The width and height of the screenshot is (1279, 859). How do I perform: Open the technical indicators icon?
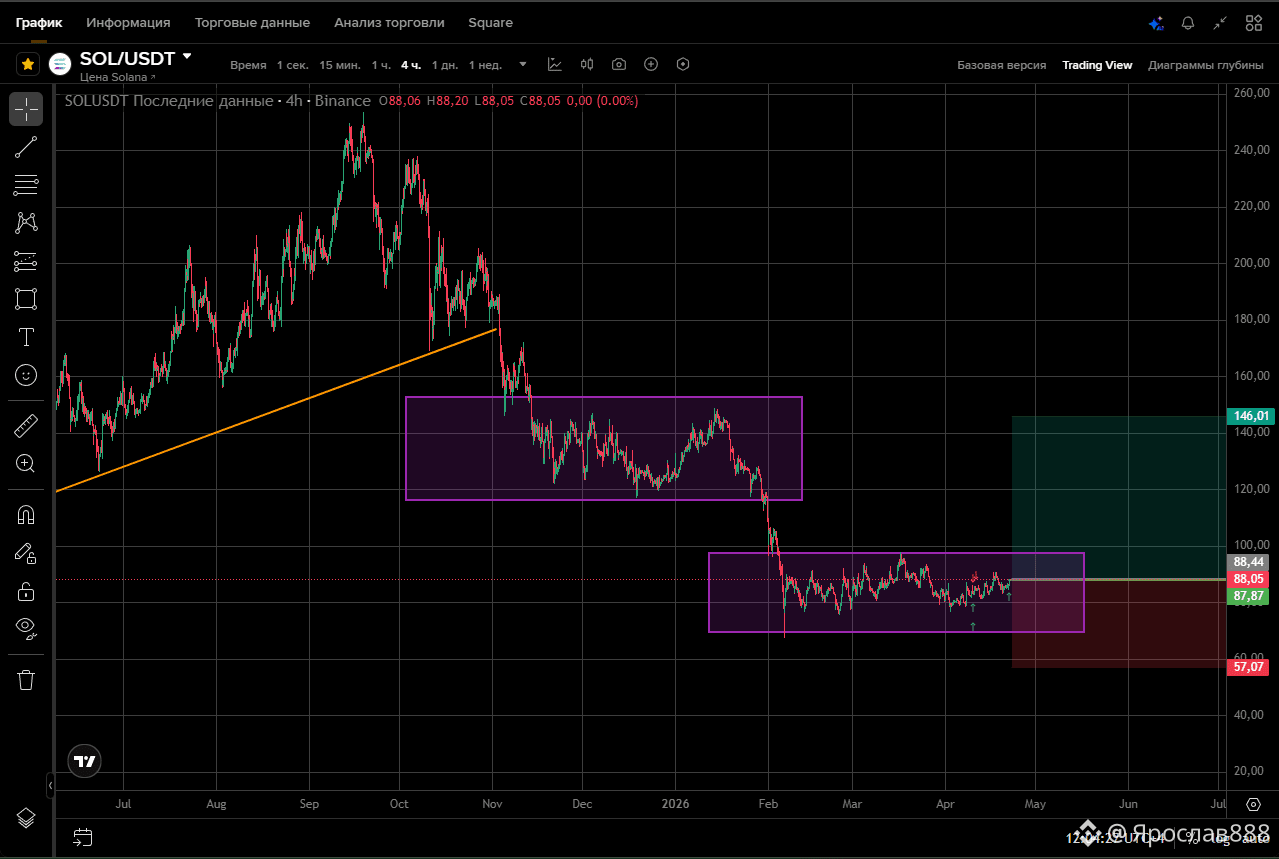(x=555, y=64)
